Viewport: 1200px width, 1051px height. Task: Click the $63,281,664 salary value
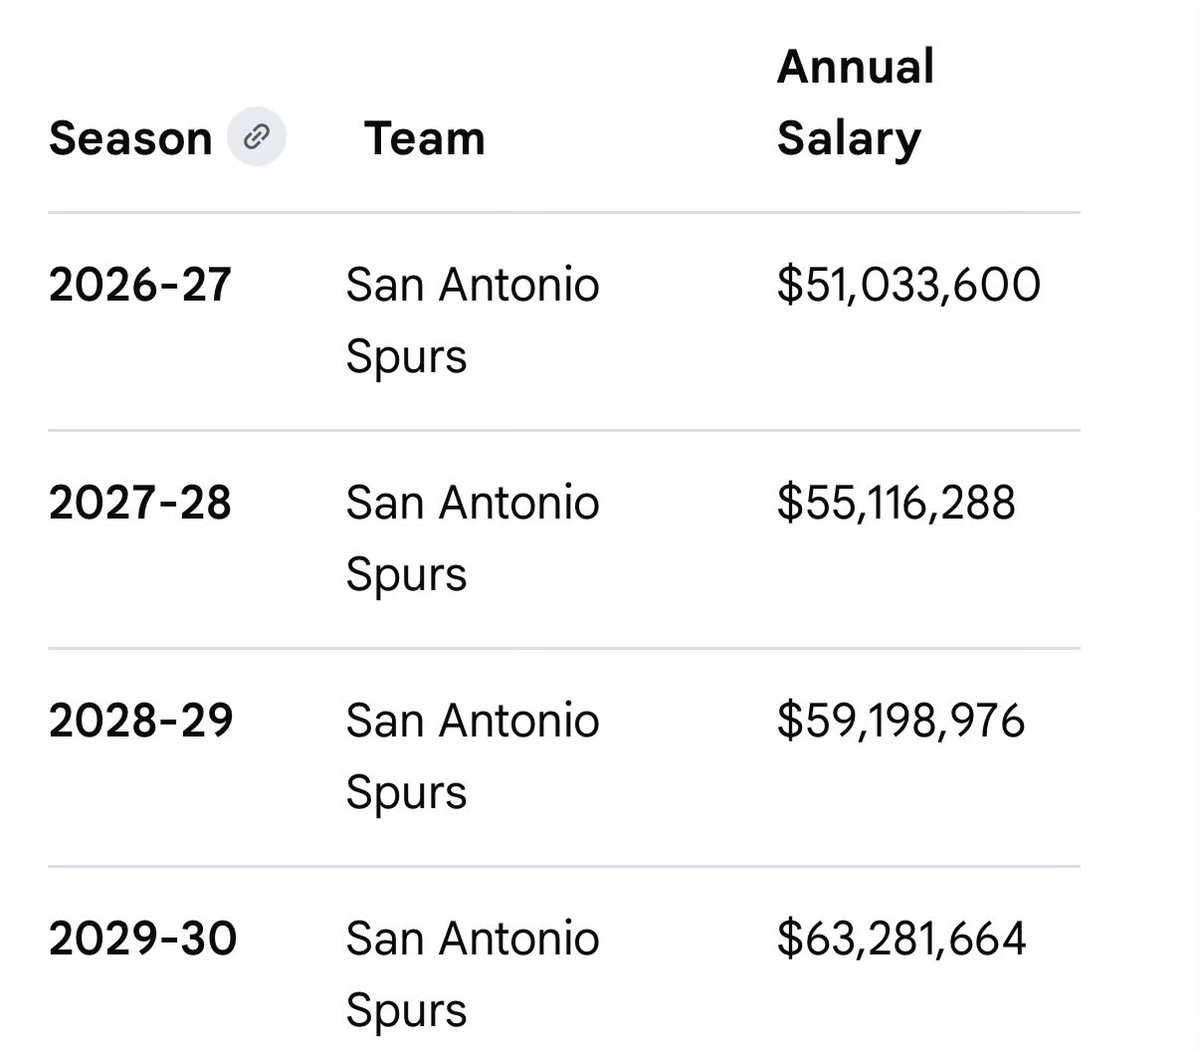pyautogui.click(x=902, y=939)
